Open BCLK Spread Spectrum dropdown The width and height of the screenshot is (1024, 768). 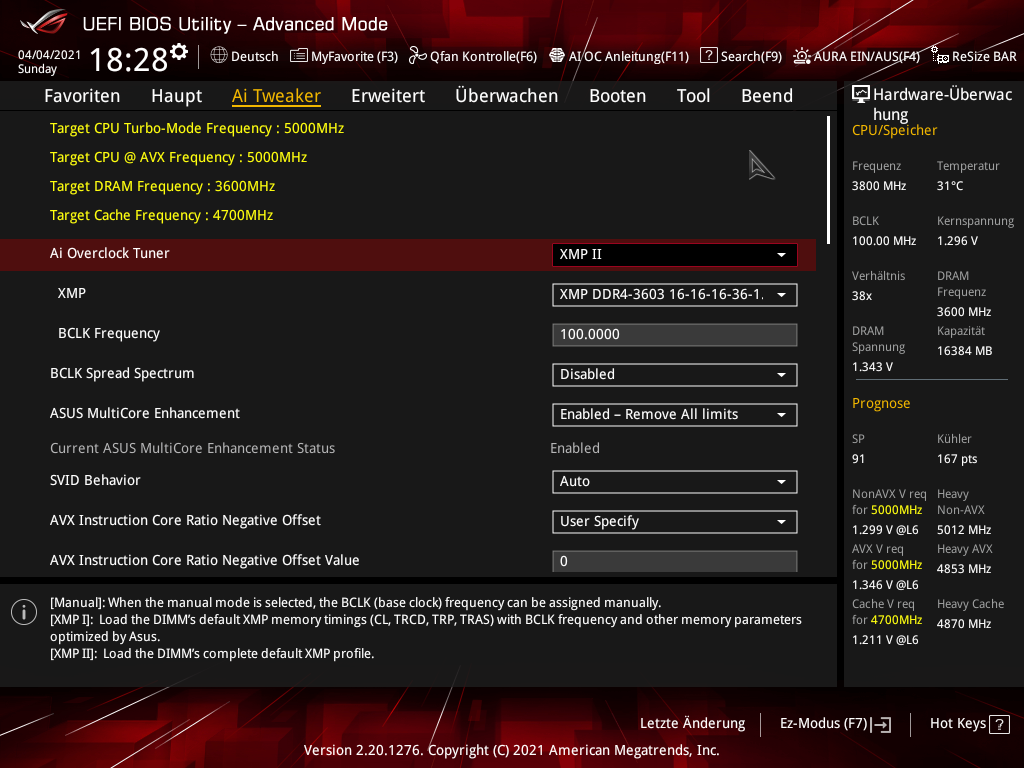coord(675,375)
